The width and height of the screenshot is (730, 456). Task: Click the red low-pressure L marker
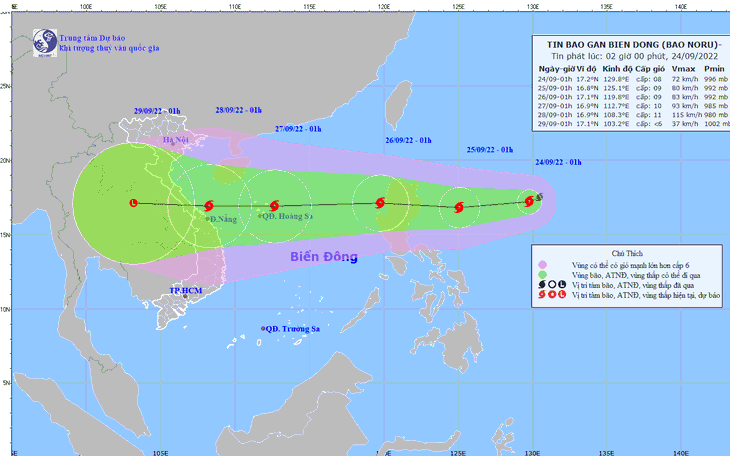tap(134, 203)
